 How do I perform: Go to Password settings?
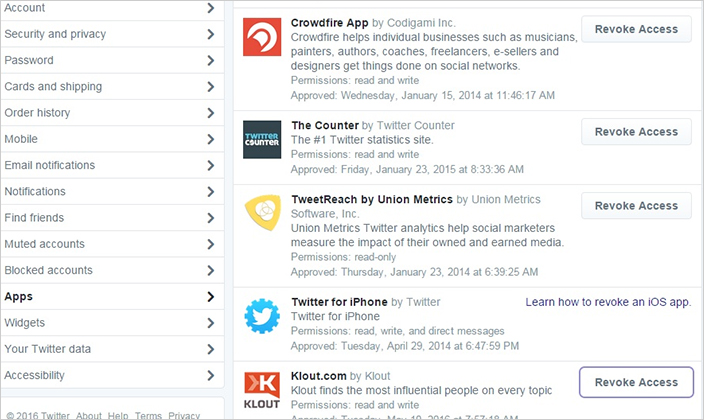[29, 60]
